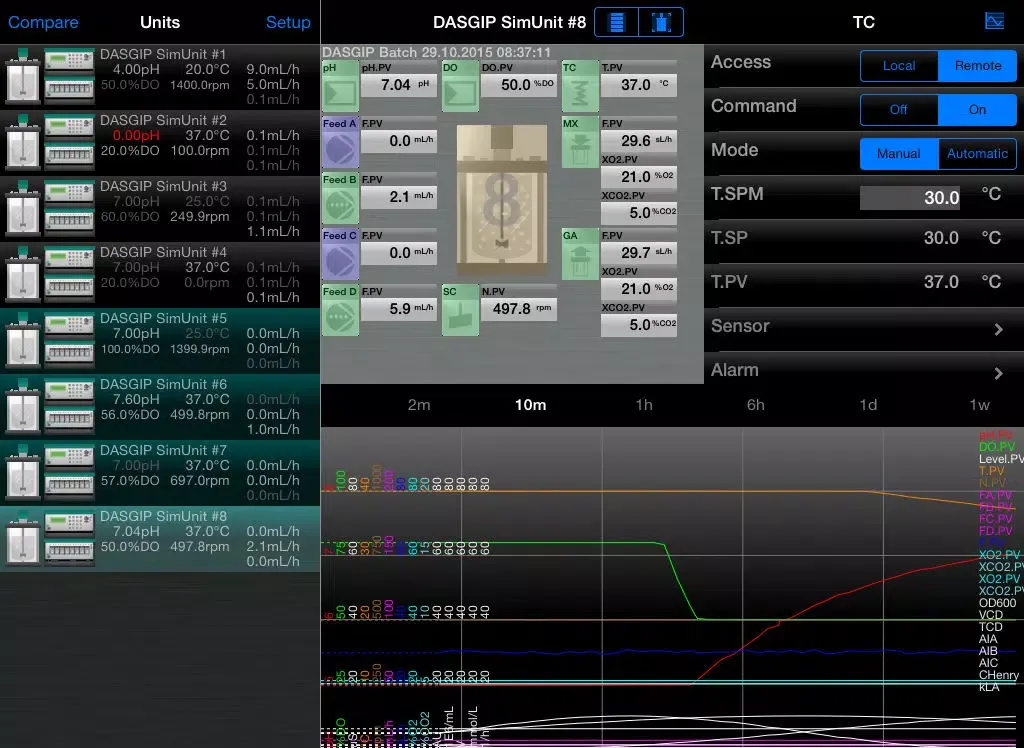Image resolution: width=1024 pixels, height=748 pixels.
Task: Turn Command On
Action: coord(977,110)
